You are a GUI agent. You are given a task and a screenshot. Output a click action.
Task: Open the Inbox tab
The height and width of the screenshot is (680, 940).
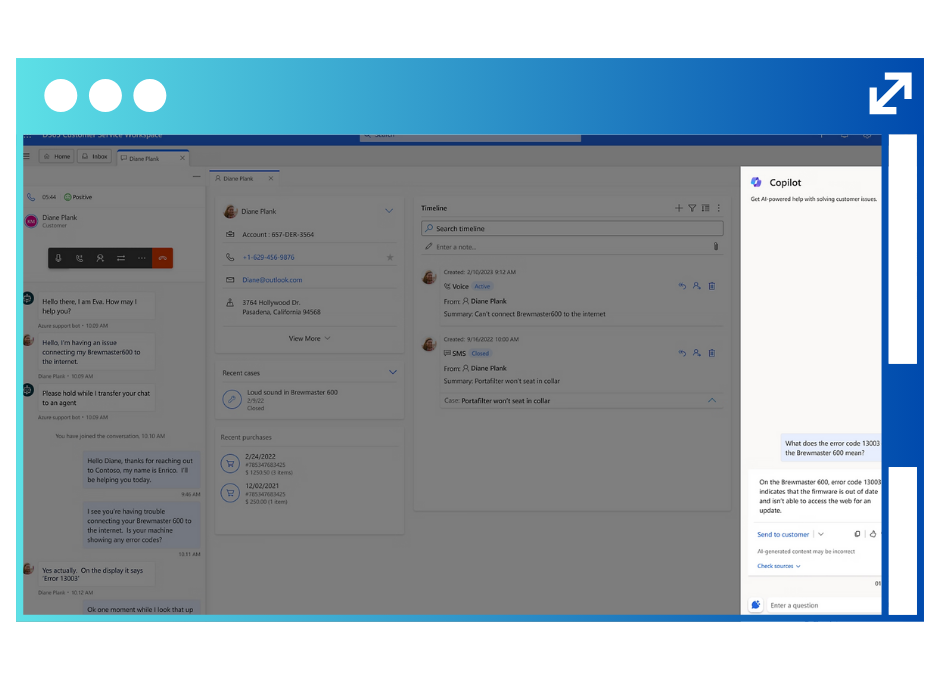pos(95,157)
